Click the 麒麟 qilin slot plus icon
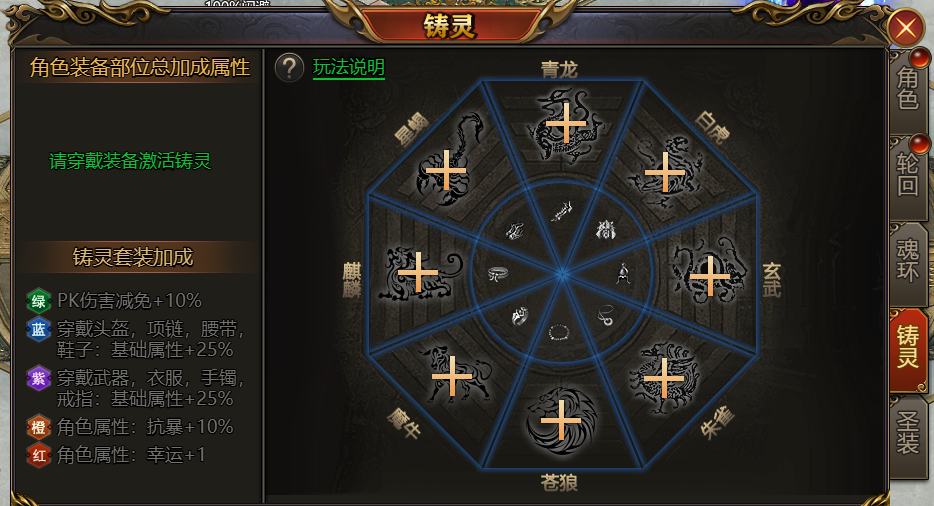This screenshot has height=506, width=934. tap(418, 272)
